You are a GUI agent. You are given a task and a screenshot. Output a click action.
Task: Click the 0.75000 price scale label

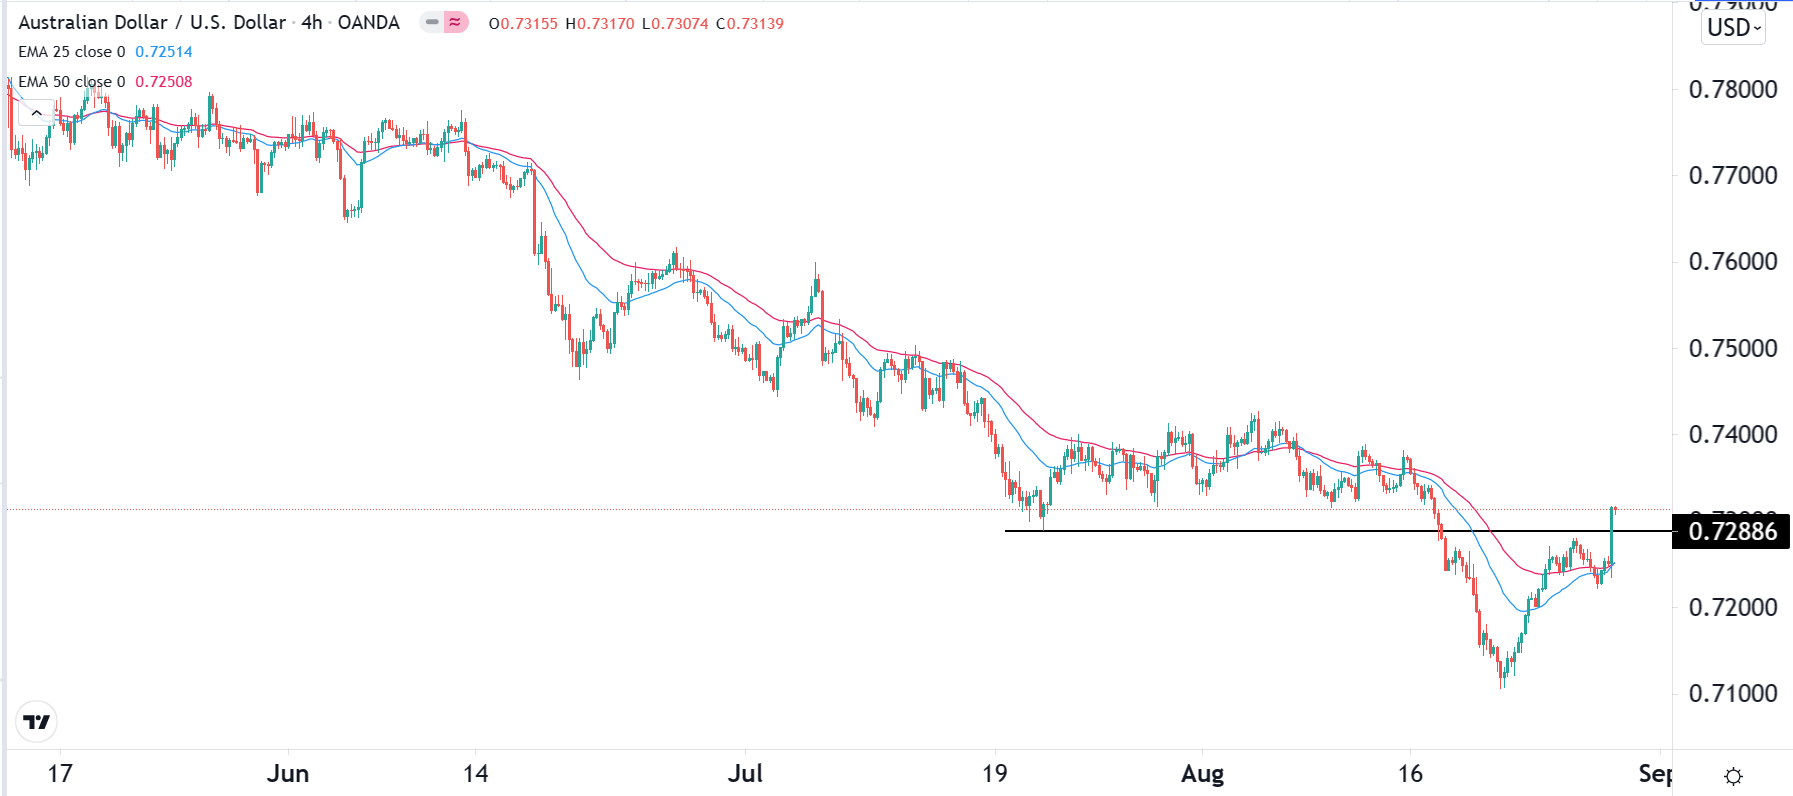tap(1732, 349)
